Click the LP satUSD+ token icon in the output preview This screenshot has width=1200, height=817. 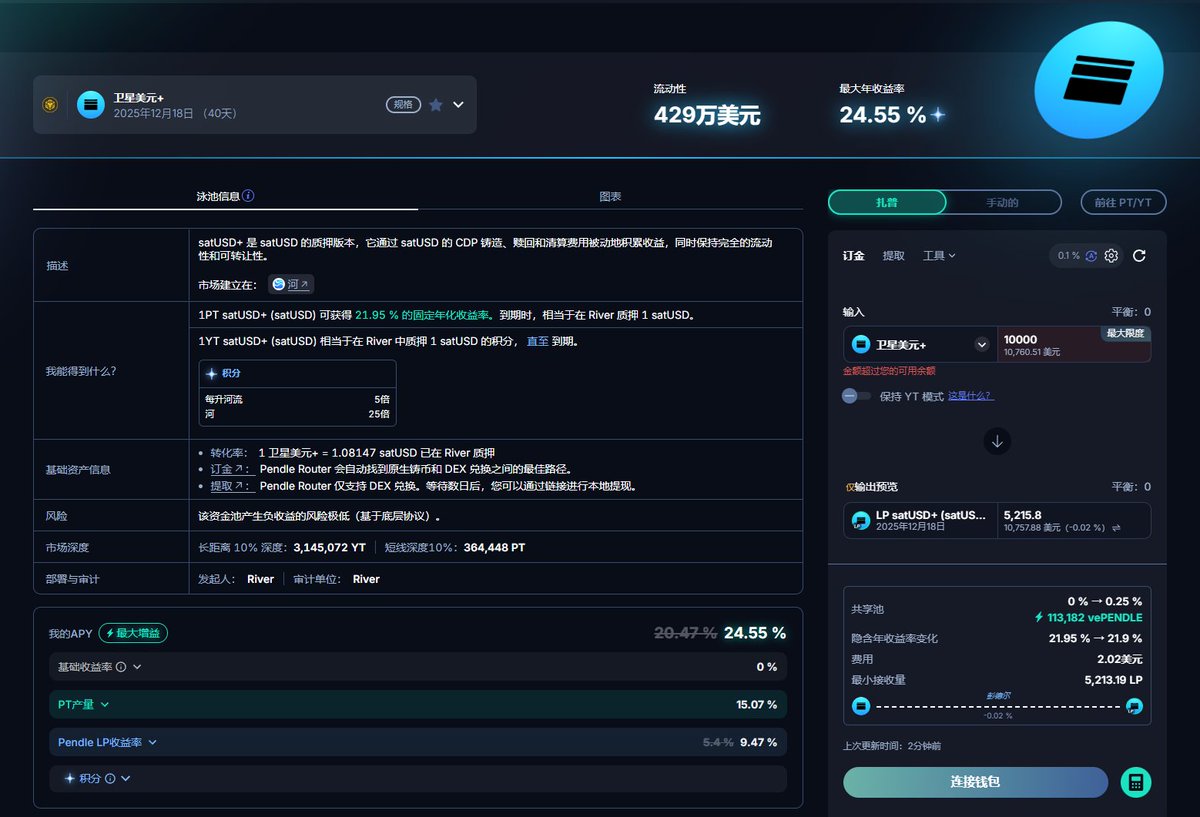pyautogui.click(x=861, y=520)
